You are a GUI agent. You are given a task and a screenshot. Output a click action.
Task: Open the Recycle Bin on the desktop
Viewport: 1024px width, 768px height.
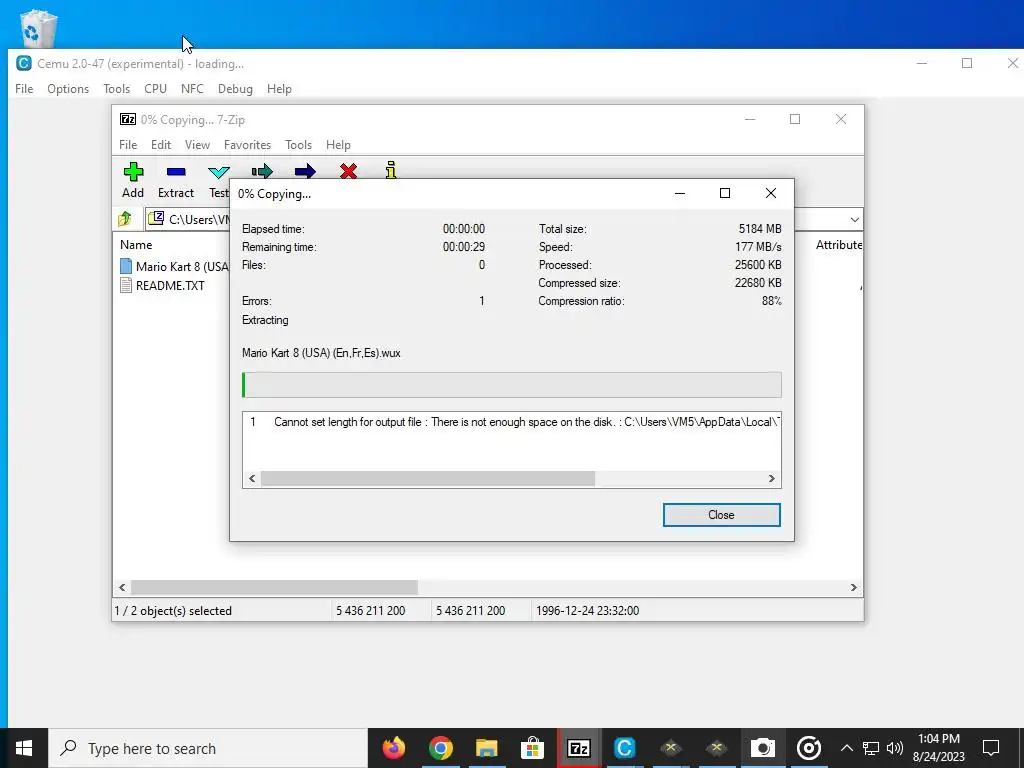click(x=39, y=27)
